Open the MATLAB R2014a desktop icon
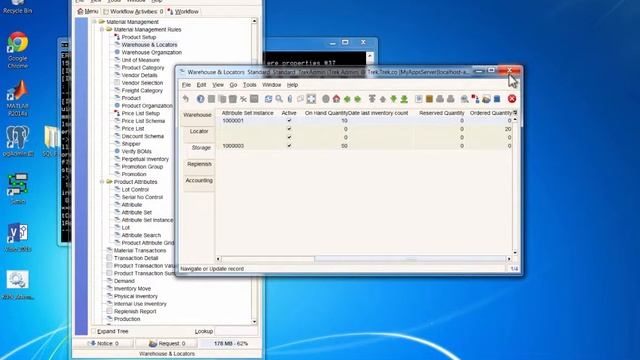This screenshot has width=640, height=360. tap(18, 98)
